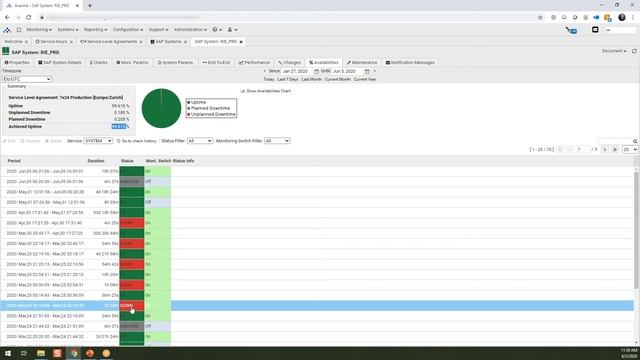This screenshot has height=360, width=640.
Task: Click the search magnifier above the table
Action: click(635, 141)
